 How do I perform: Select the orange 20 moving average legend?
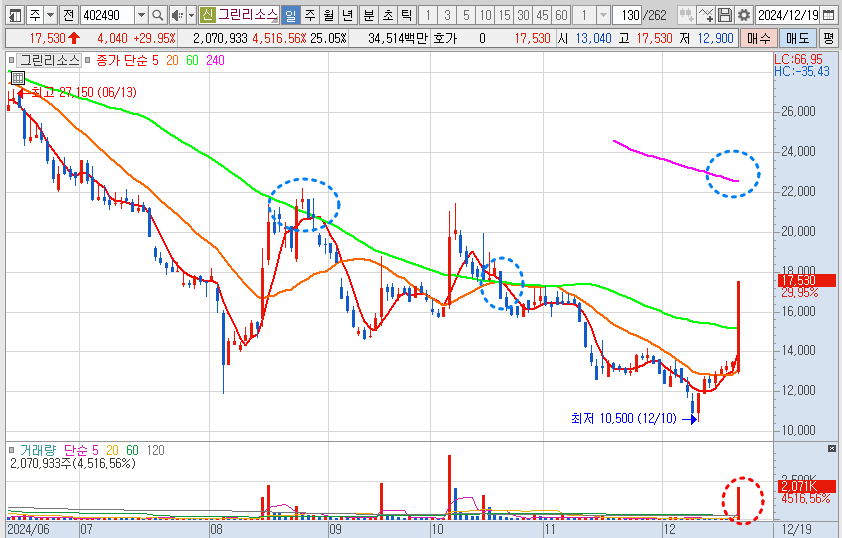click(172, 60)
